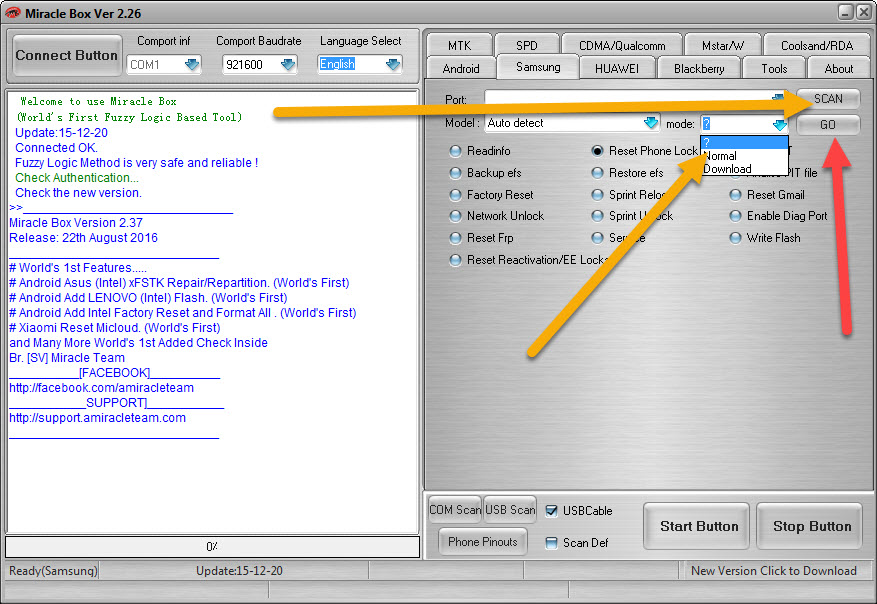
Task: Click the GO button
Action: point(828,125)
